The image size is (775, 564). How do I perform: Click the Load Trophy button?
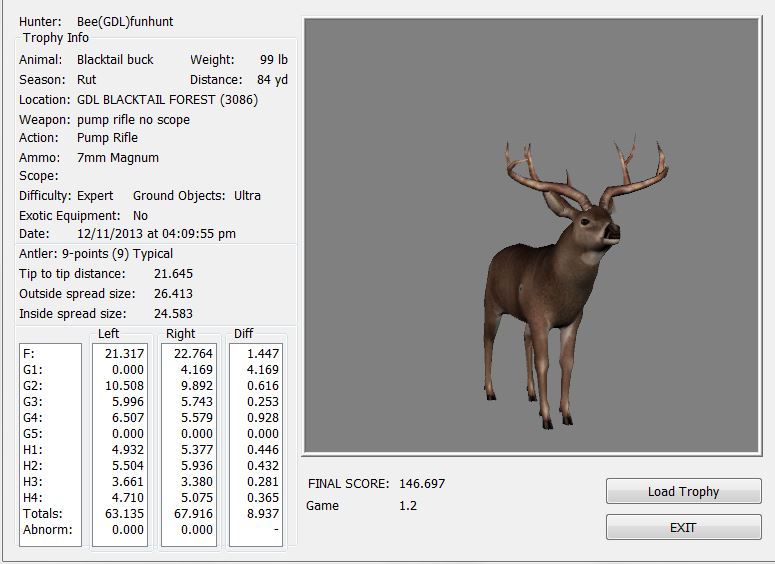(x=683, y=491)
